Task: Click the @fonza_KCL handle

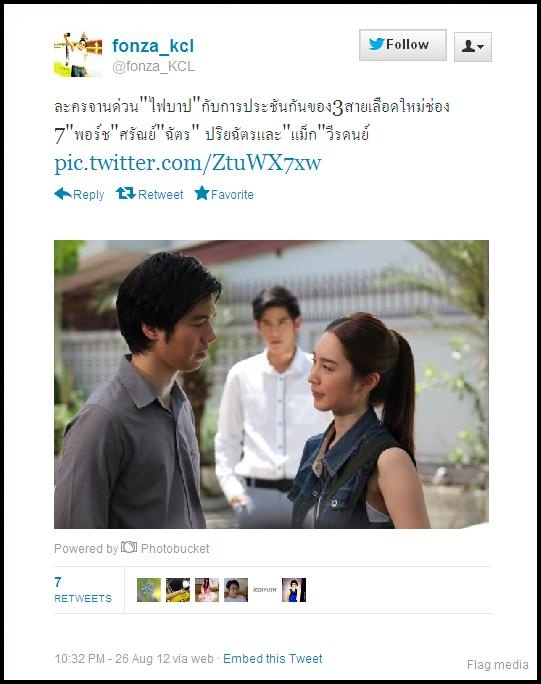Action: tap(154, 66)
